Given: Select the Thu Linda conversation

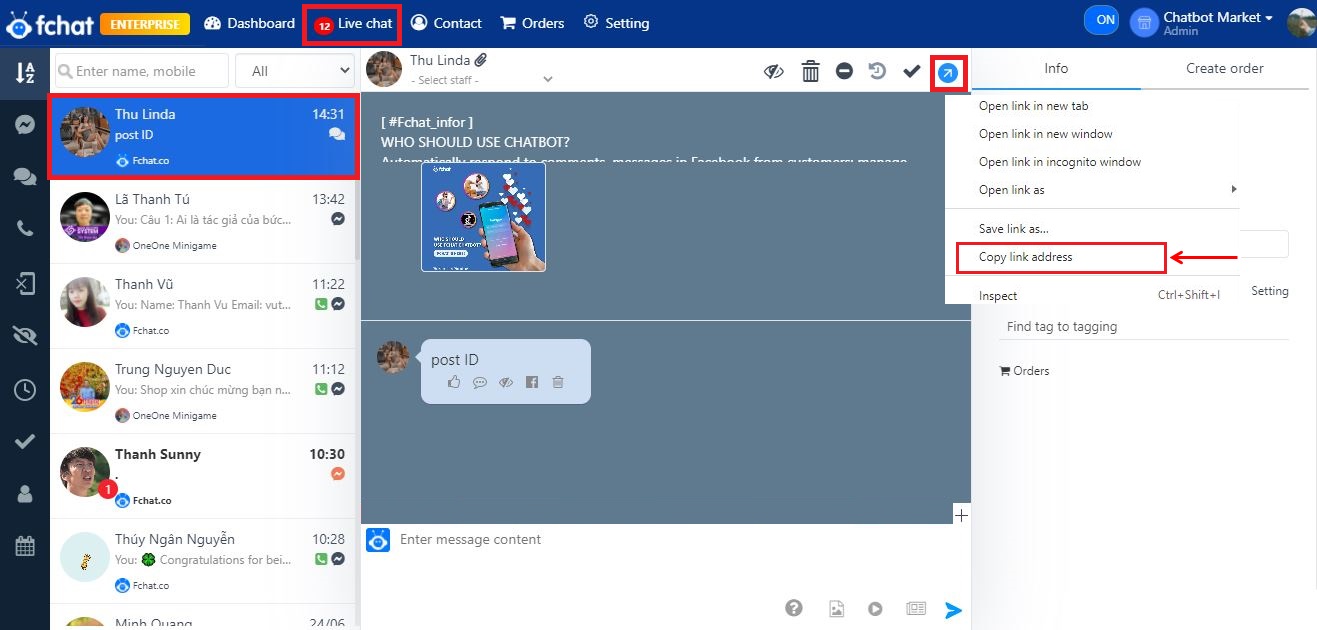Looking at the screenshot, I should pos(203,136).
